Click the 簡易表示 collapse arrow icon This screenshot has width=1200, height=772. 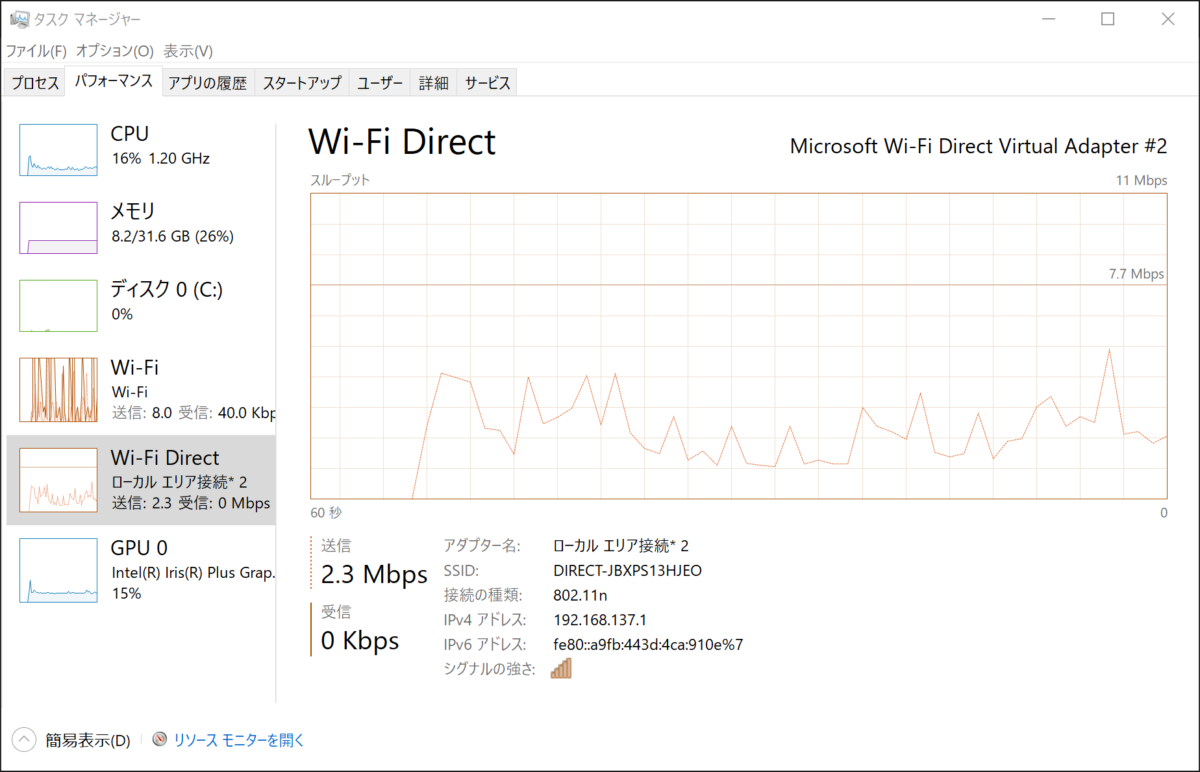pyautogui.click(x=24, y=740)
